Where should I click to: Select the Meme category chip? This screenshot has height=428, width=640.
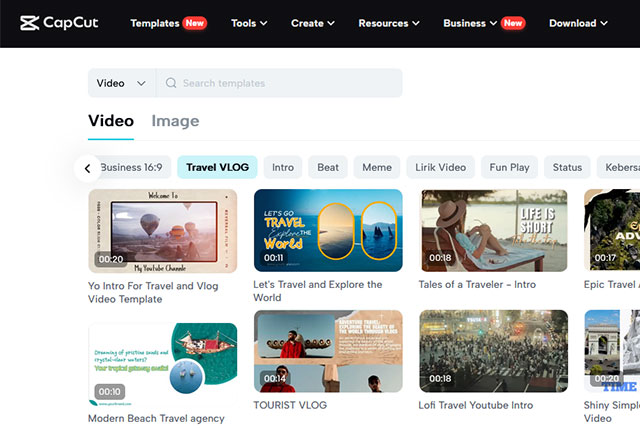[377, 167]
